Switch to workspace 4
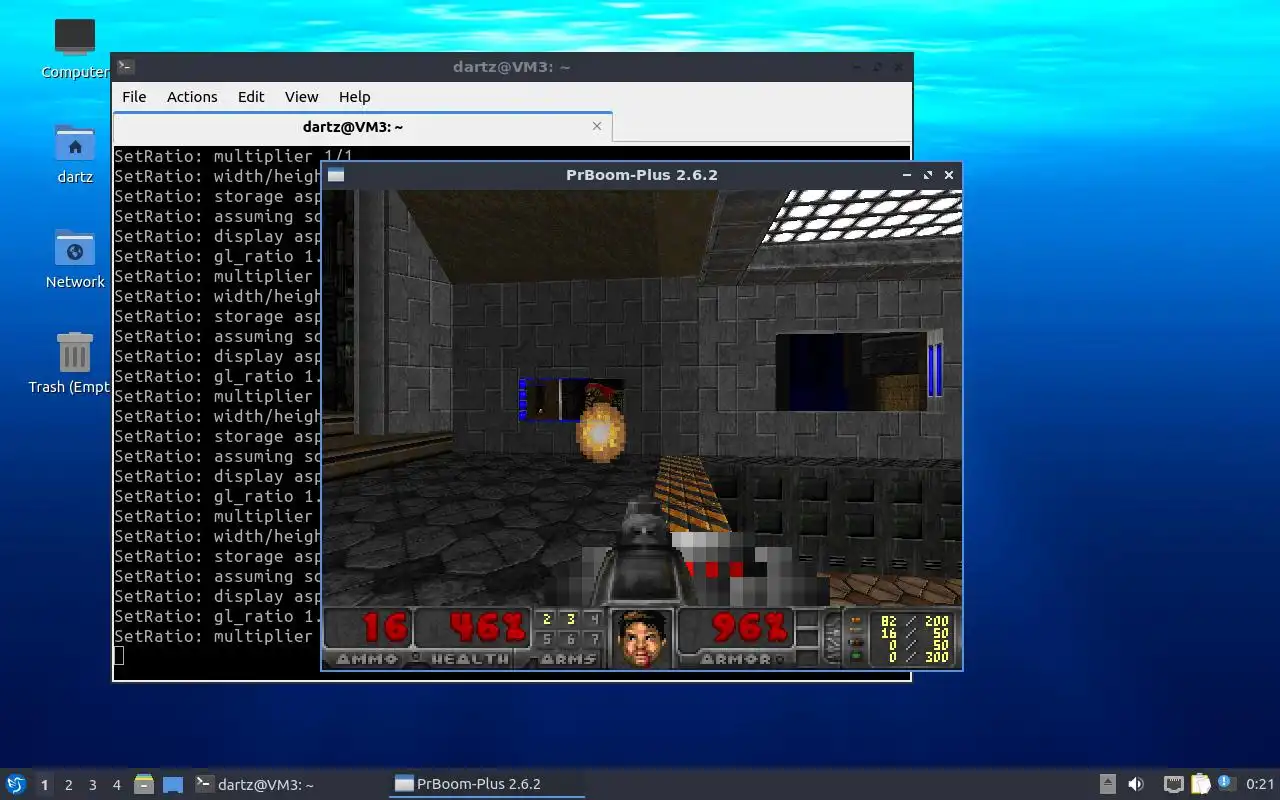Image resolution: width=1280 pixels, height=800 pixels. click(x=116, y=785)
